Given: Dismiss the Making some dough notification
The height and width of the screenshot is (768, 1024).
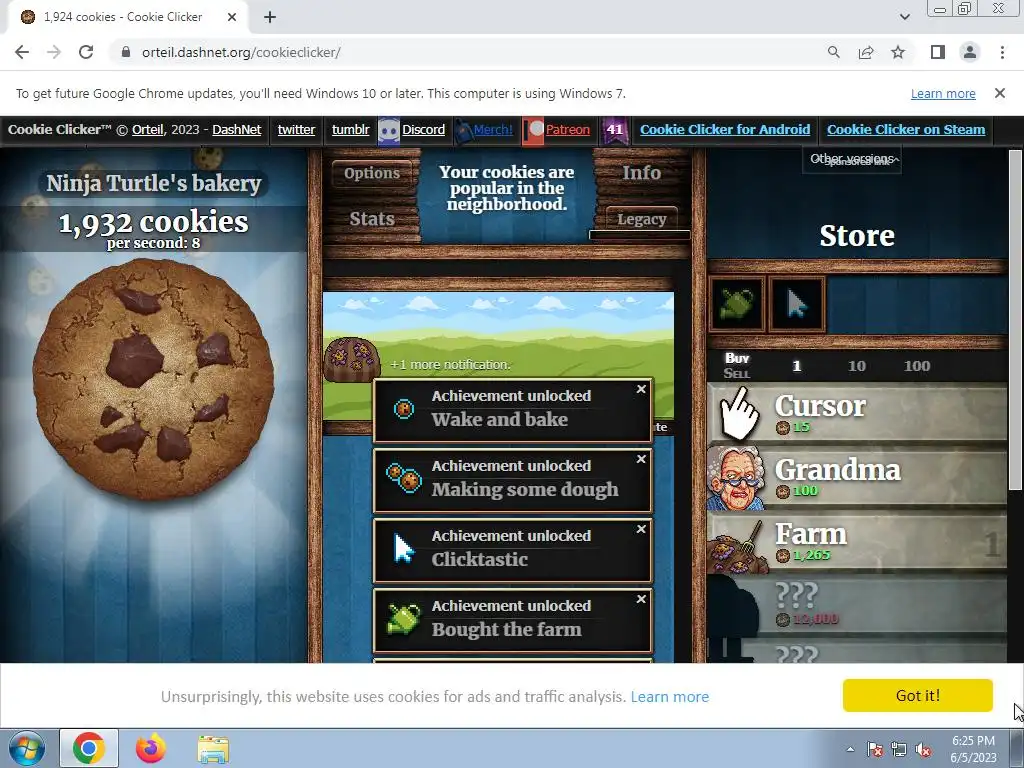Looking at the screenshot, I should tap(641, 459).
